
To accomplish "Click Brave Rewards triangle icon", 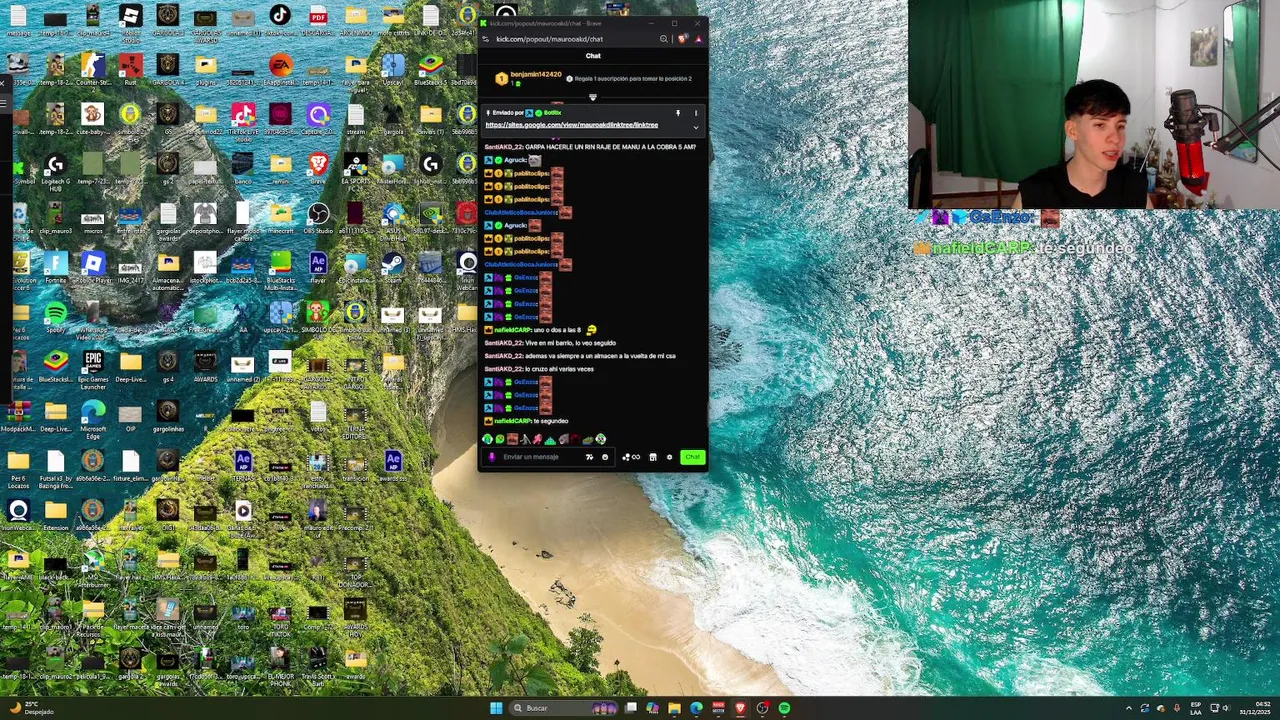I will pos(698,39).
